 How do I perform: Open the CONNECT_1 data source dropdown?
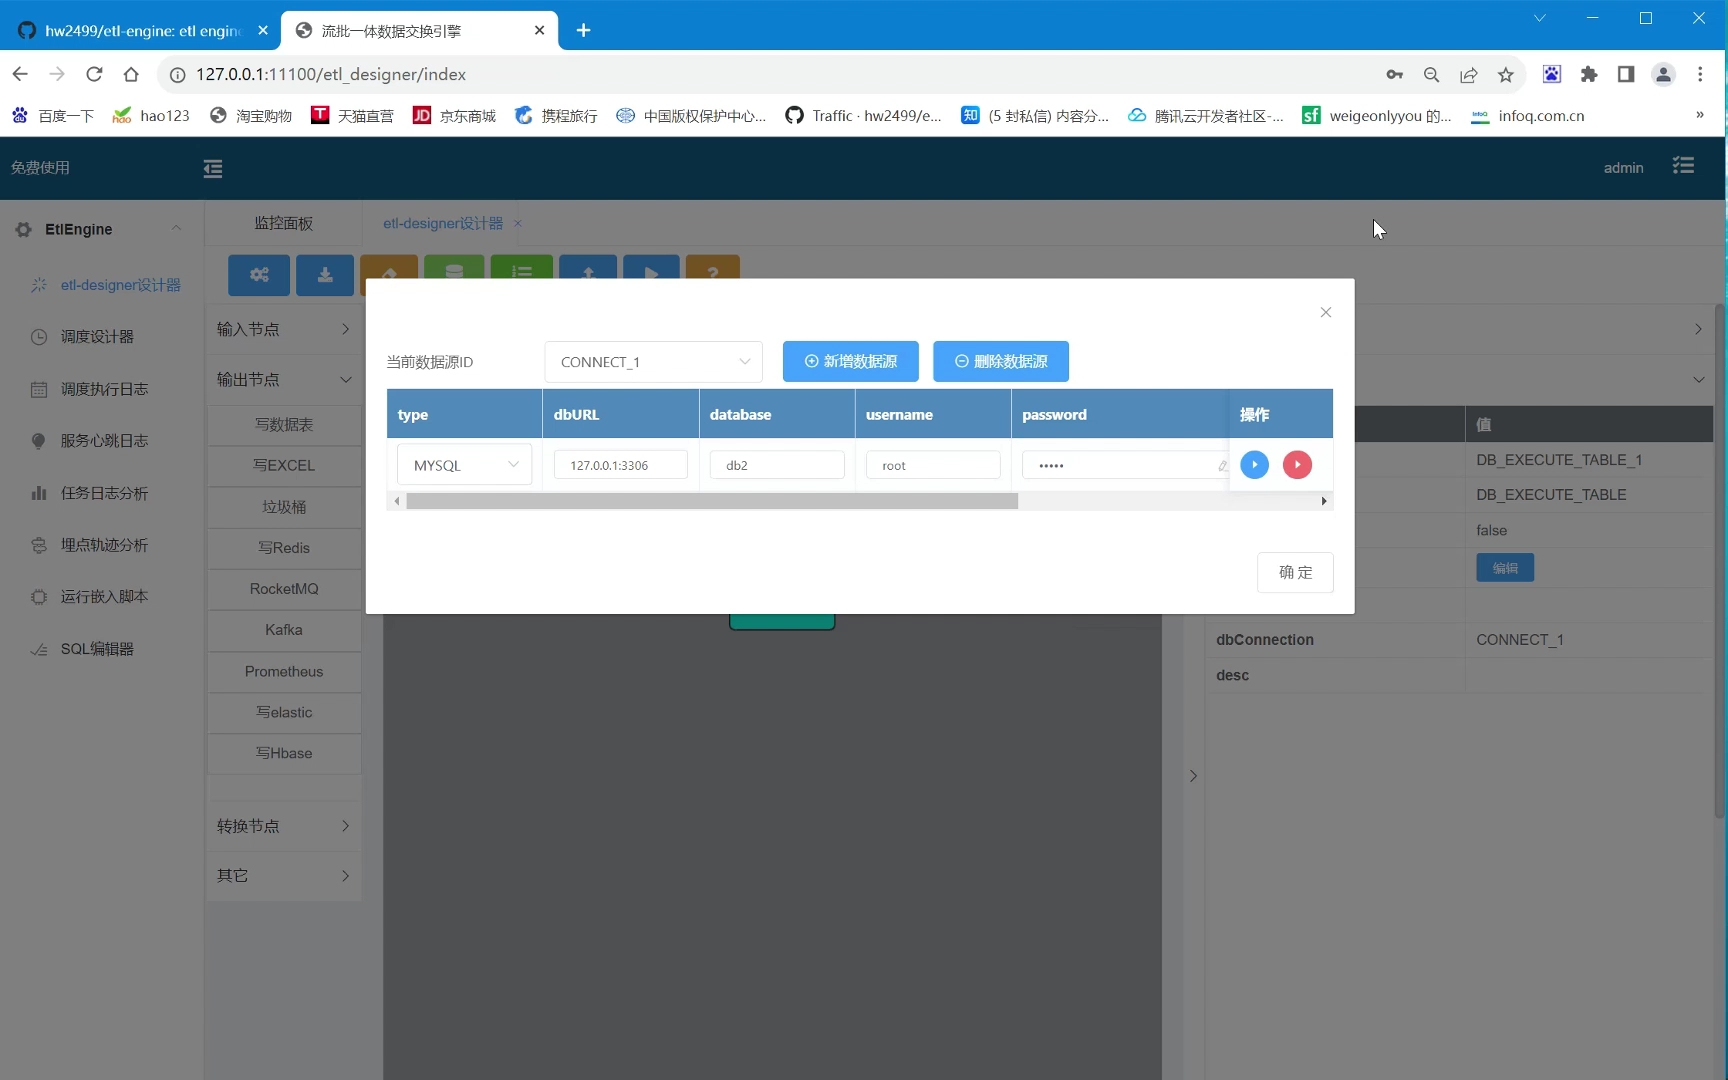pyautogui.click(x=653, y=361)
